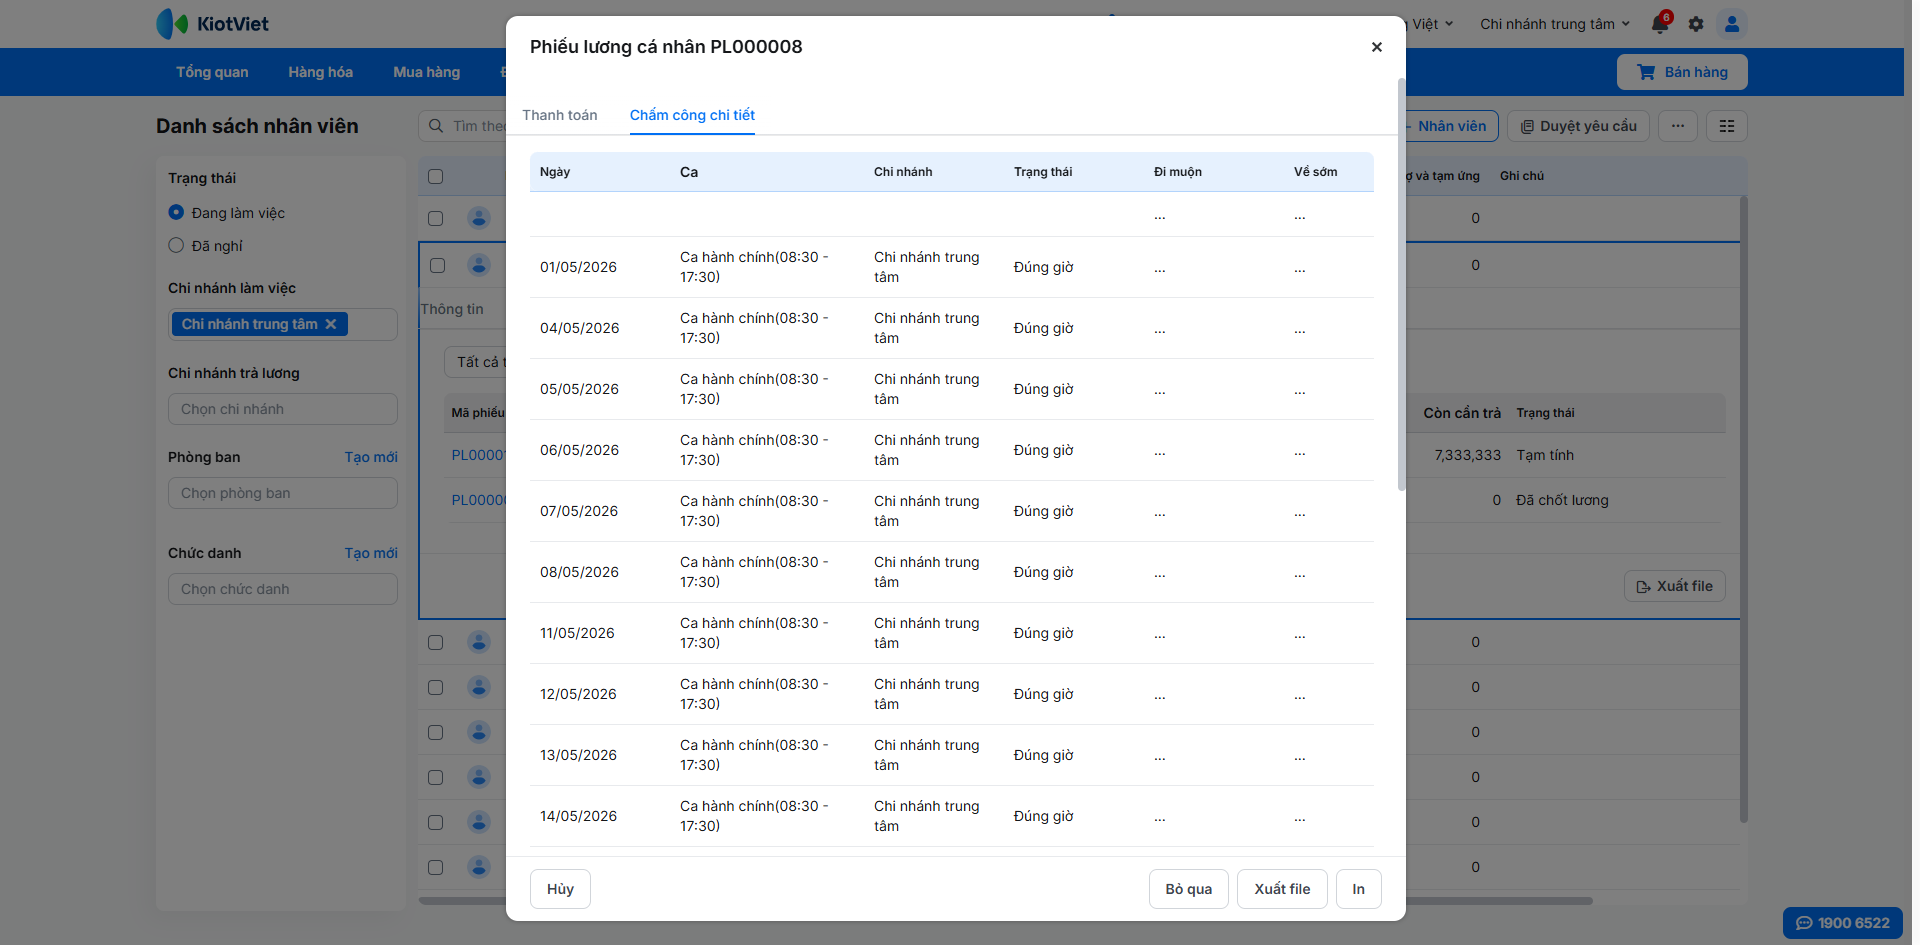The image size is (1920, 945).
Task: Open the more options ellipsis button
Action: (1678, 126)
